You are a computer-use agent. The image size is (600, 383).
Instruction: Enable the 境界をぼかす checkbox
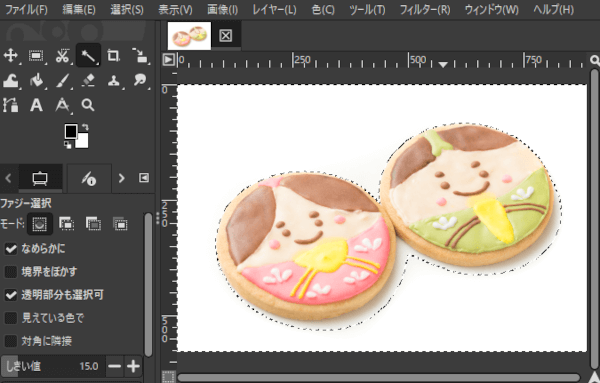[x=11, y=272]
